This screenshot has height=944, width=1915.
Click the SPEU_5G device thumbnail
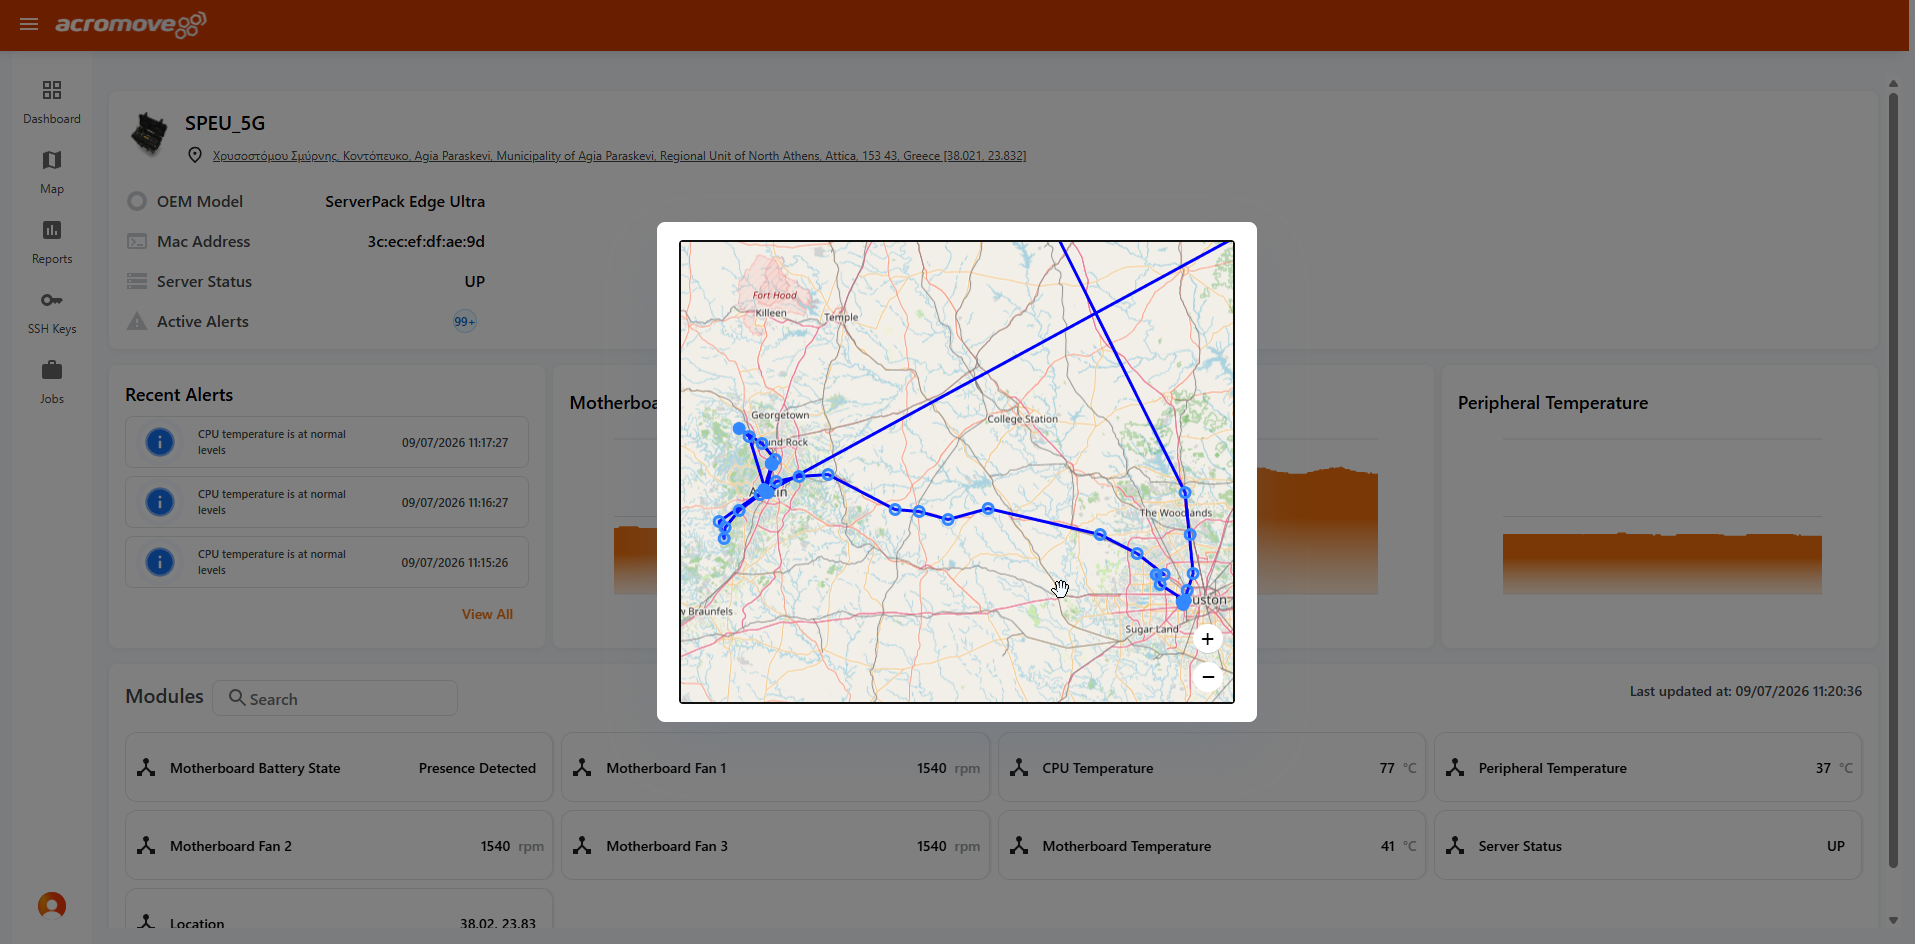[x=150, y=134]
